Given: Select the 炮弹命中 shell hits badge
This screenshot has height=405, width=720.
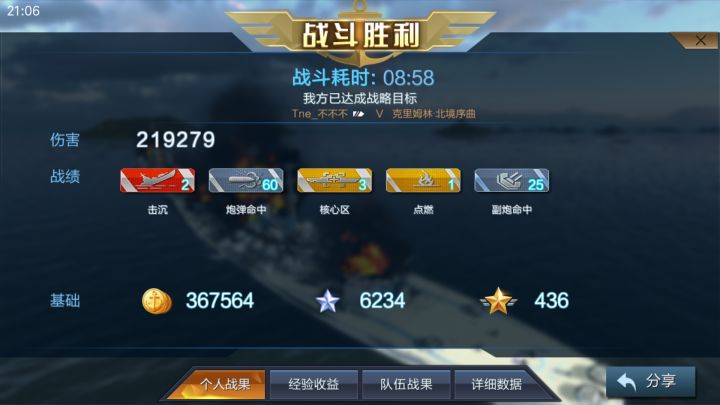Looking at the screenshot, I should coord(246,180).
